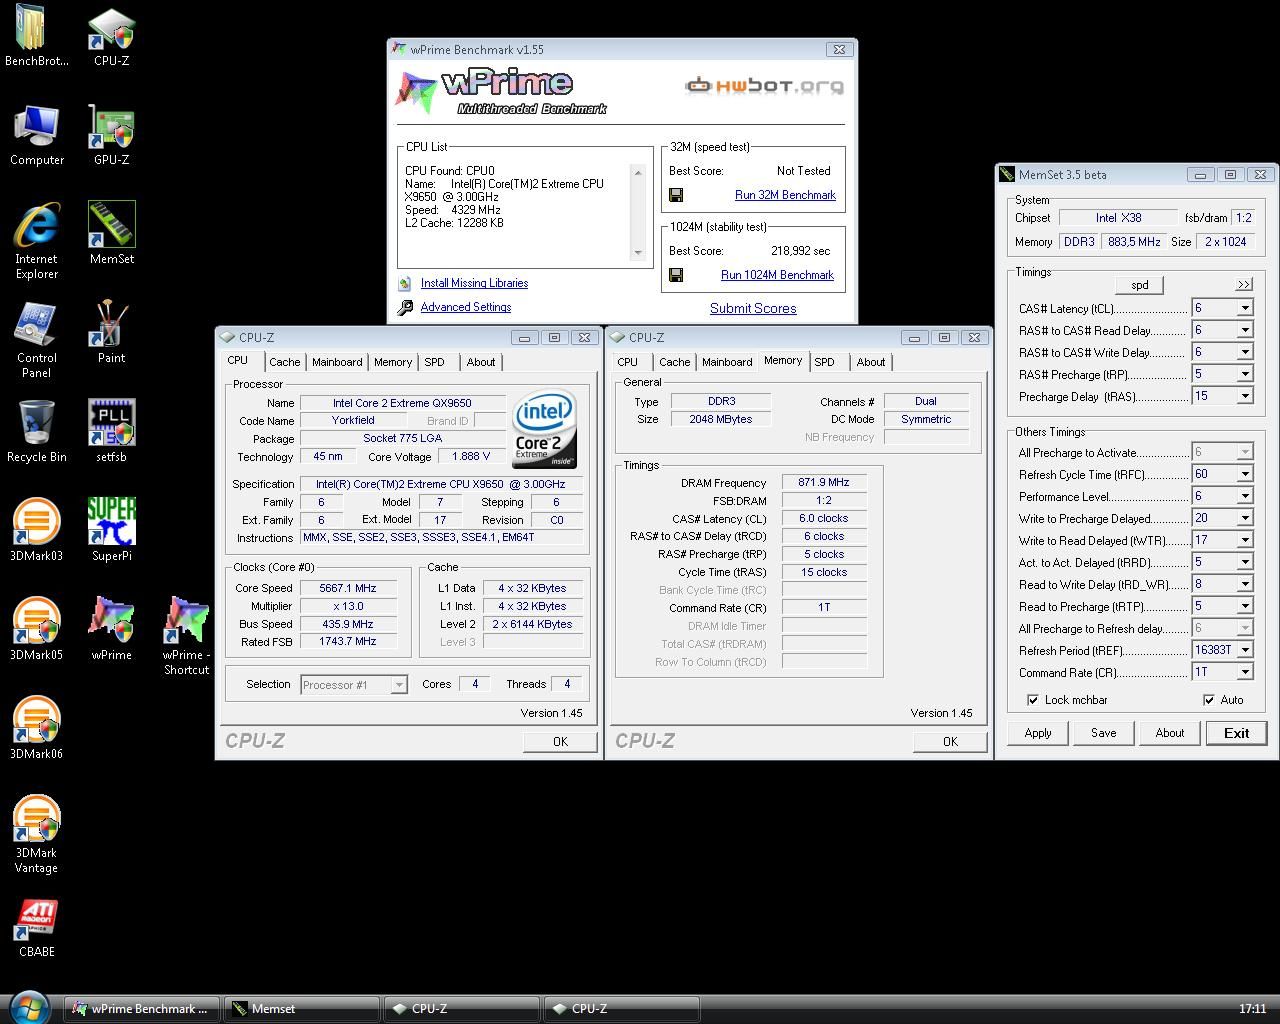Launch 3DMark Vantage from the desktop

37,834
